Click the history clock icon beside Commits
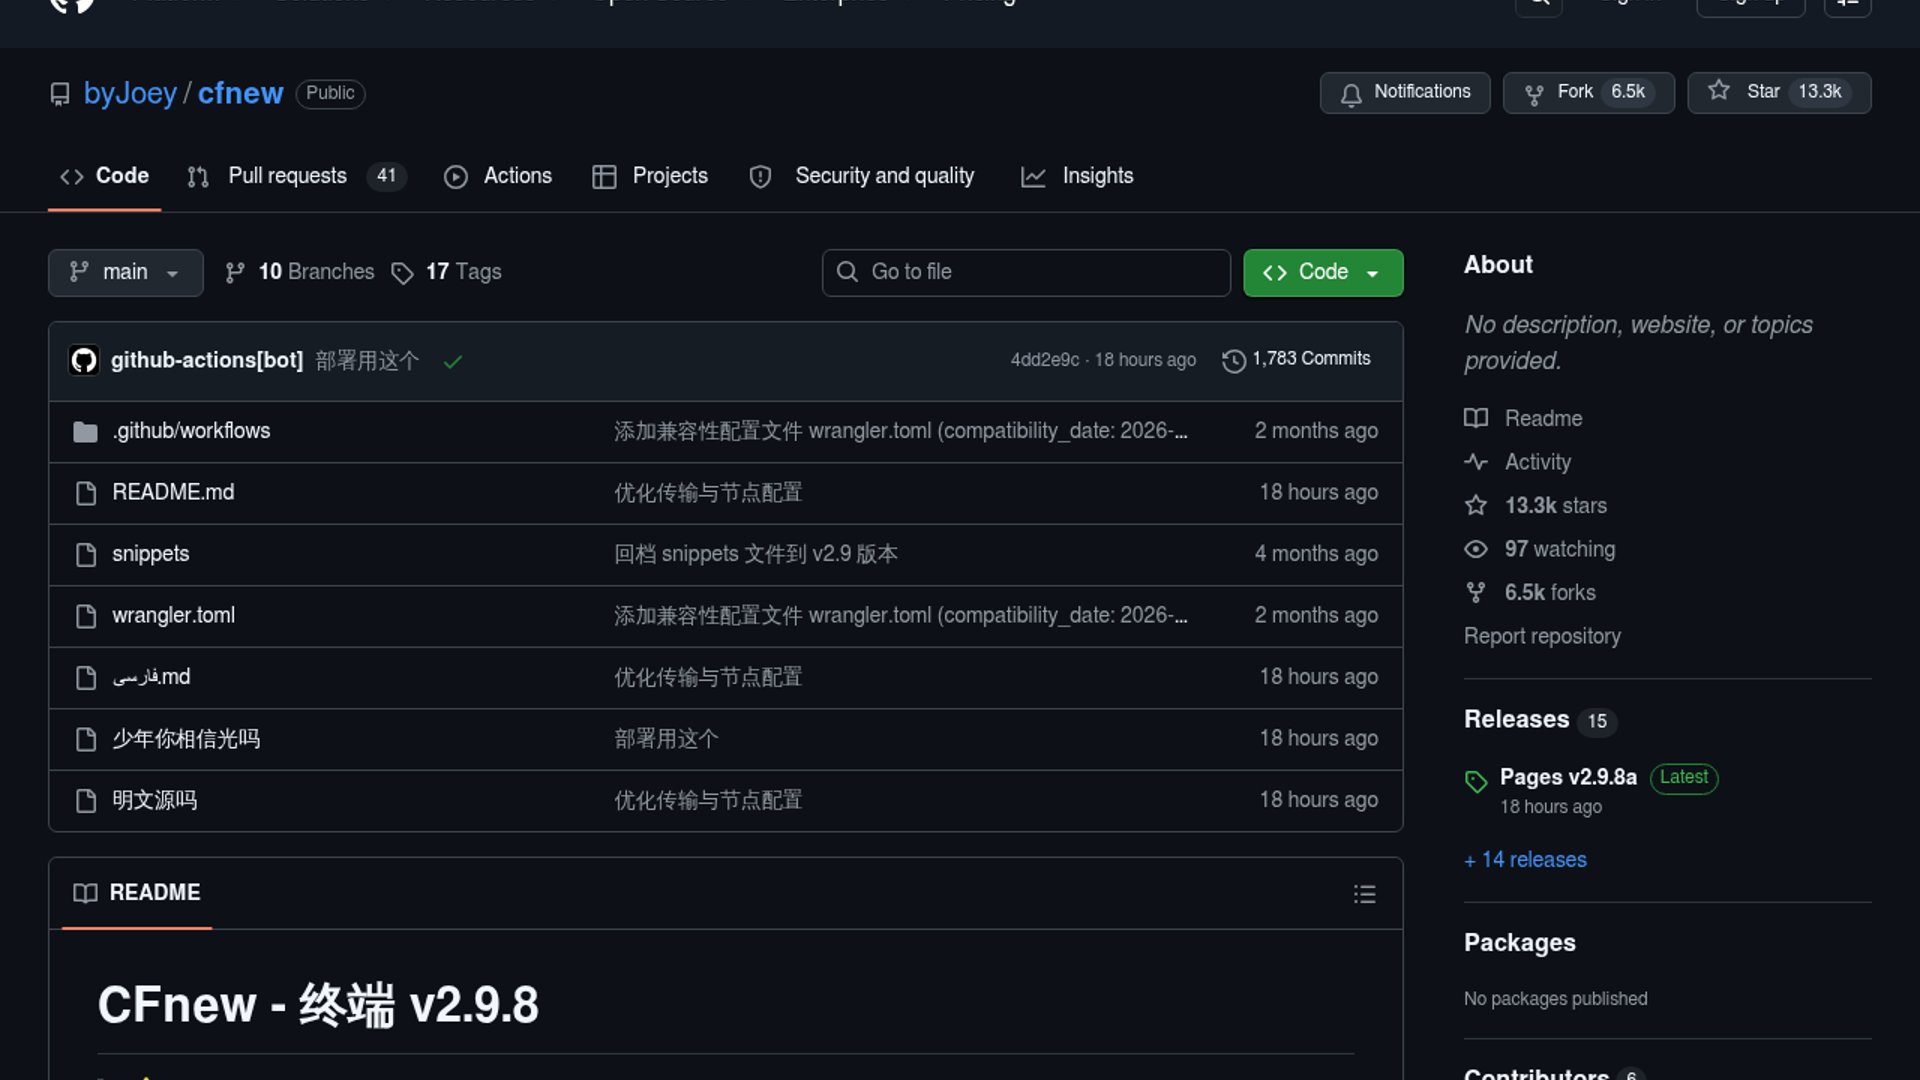 (1234, 361)
